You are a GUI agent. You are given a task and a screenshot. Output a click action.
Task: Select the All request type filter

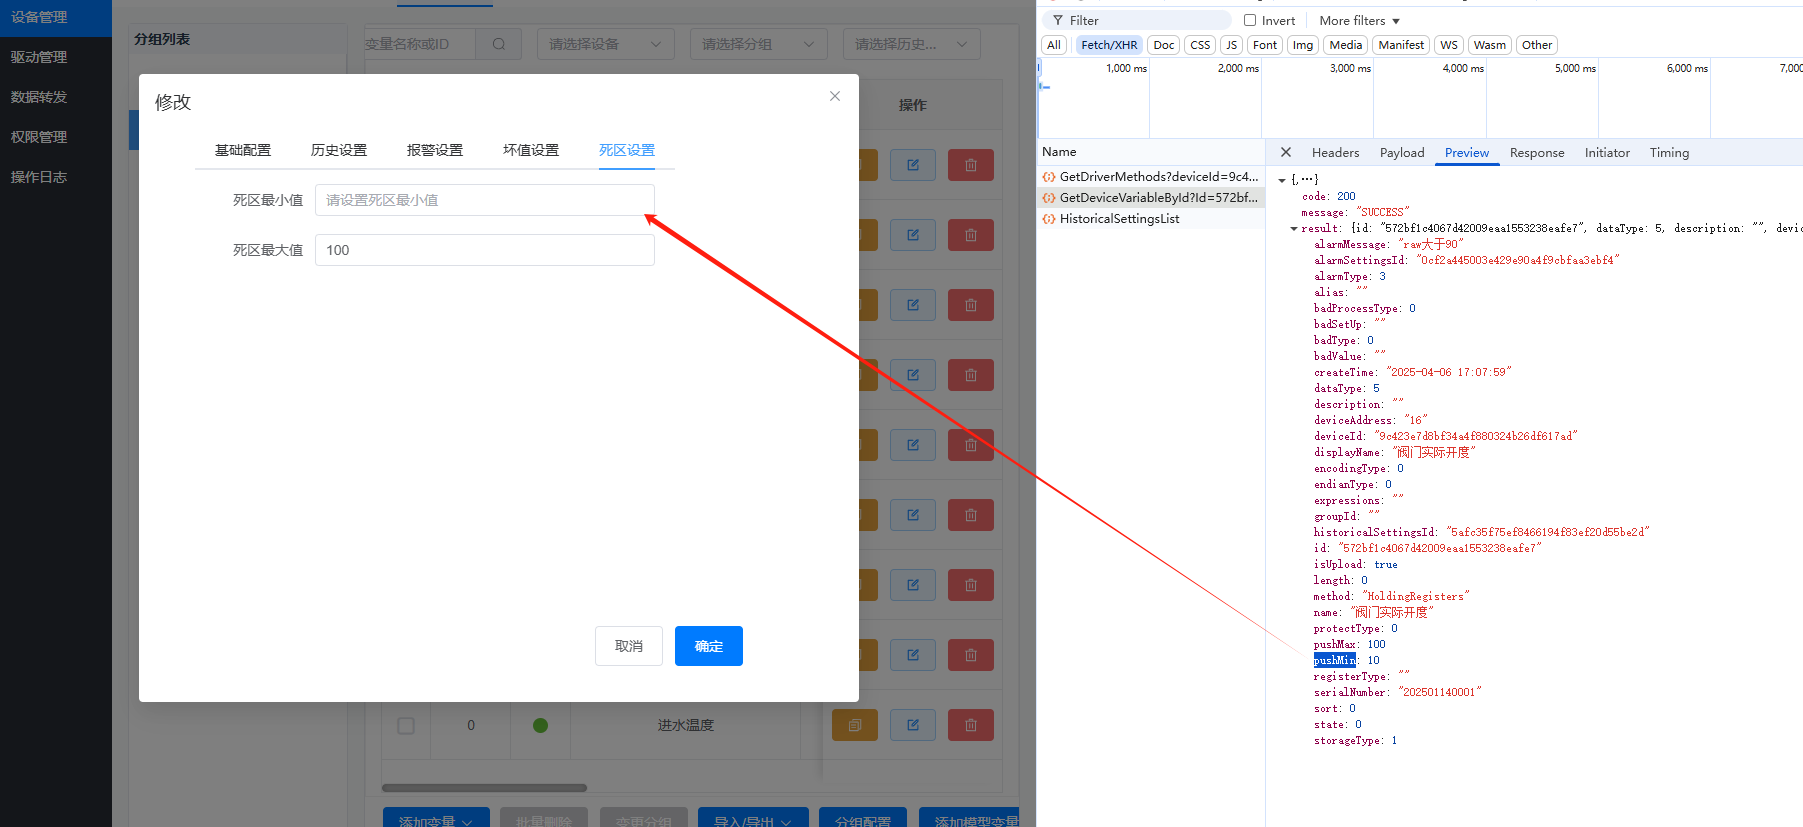point(1054,45)
